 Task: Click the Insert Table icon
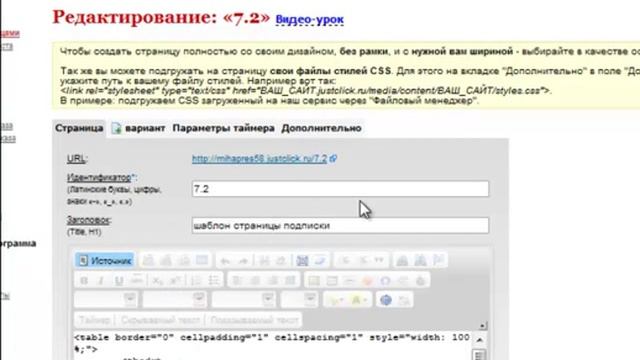pyautogui.click(x=332, y=280)
